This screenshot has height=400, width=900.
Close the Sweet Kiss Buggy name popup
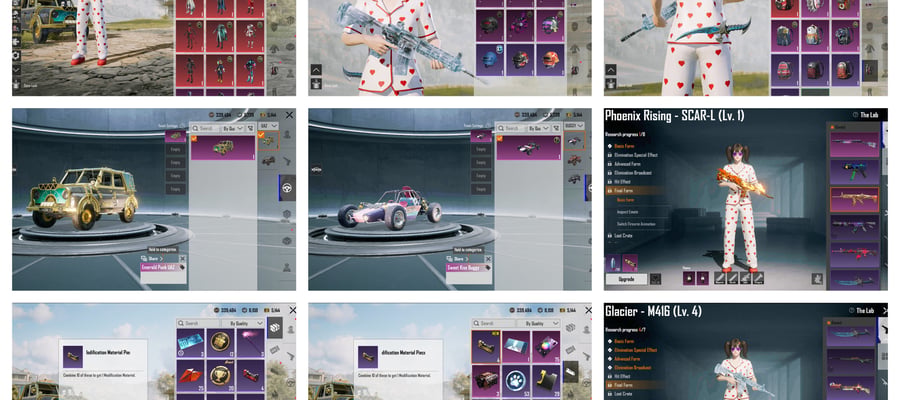click(x=487, y=259)
